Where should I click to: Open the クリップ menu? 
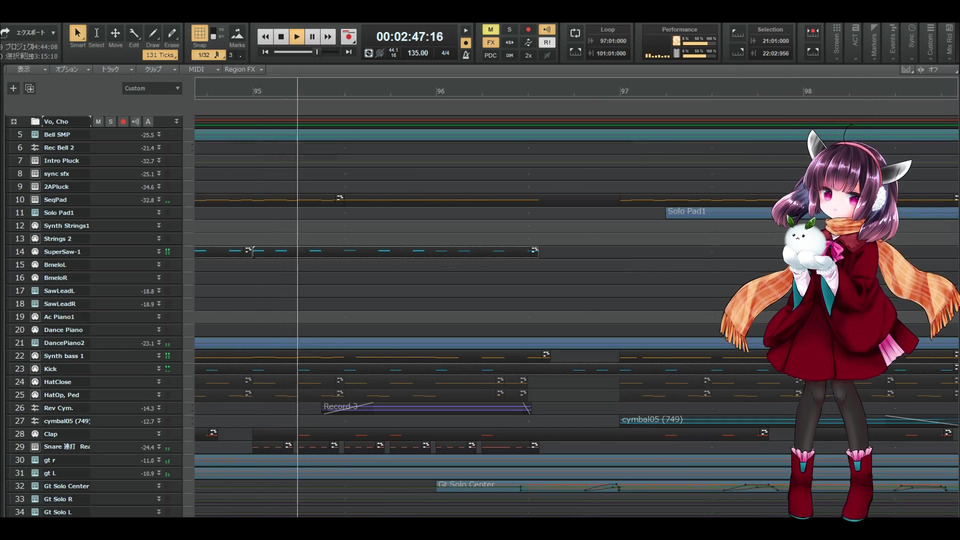pyautogui.click(x=158, y=69)
